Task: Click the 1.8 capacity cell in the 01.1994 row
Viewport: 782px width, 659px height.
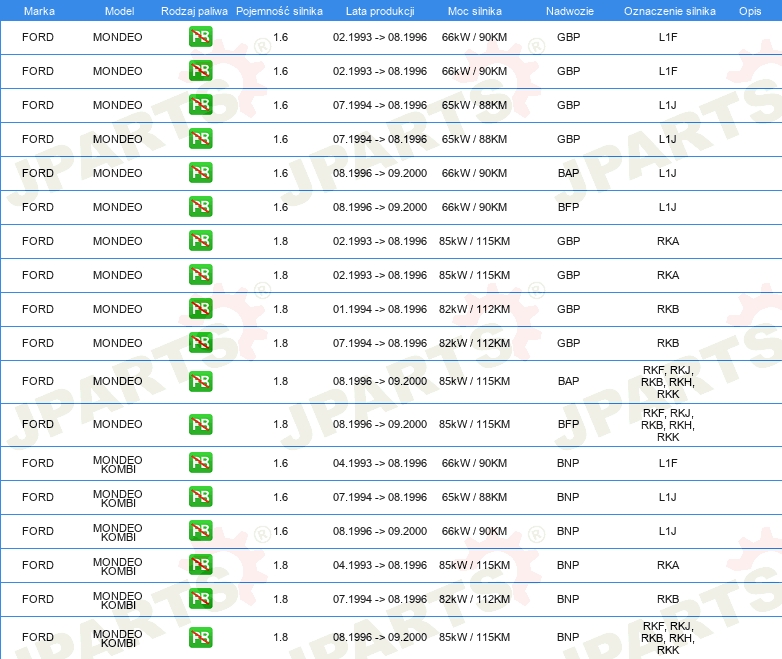Action: (x=281, y=309)
